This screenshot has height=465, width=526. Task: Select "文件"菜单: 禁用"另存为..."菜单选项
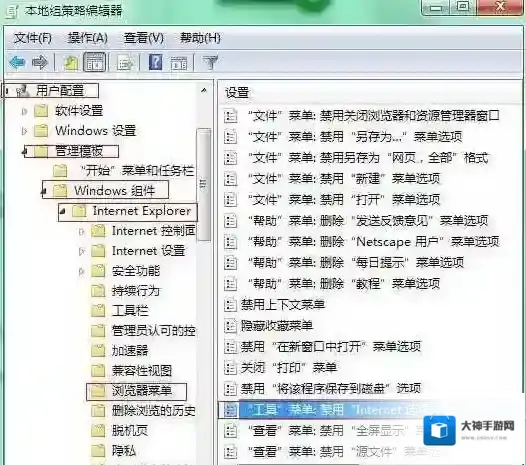pyautogui.click(x=355, y=137)
